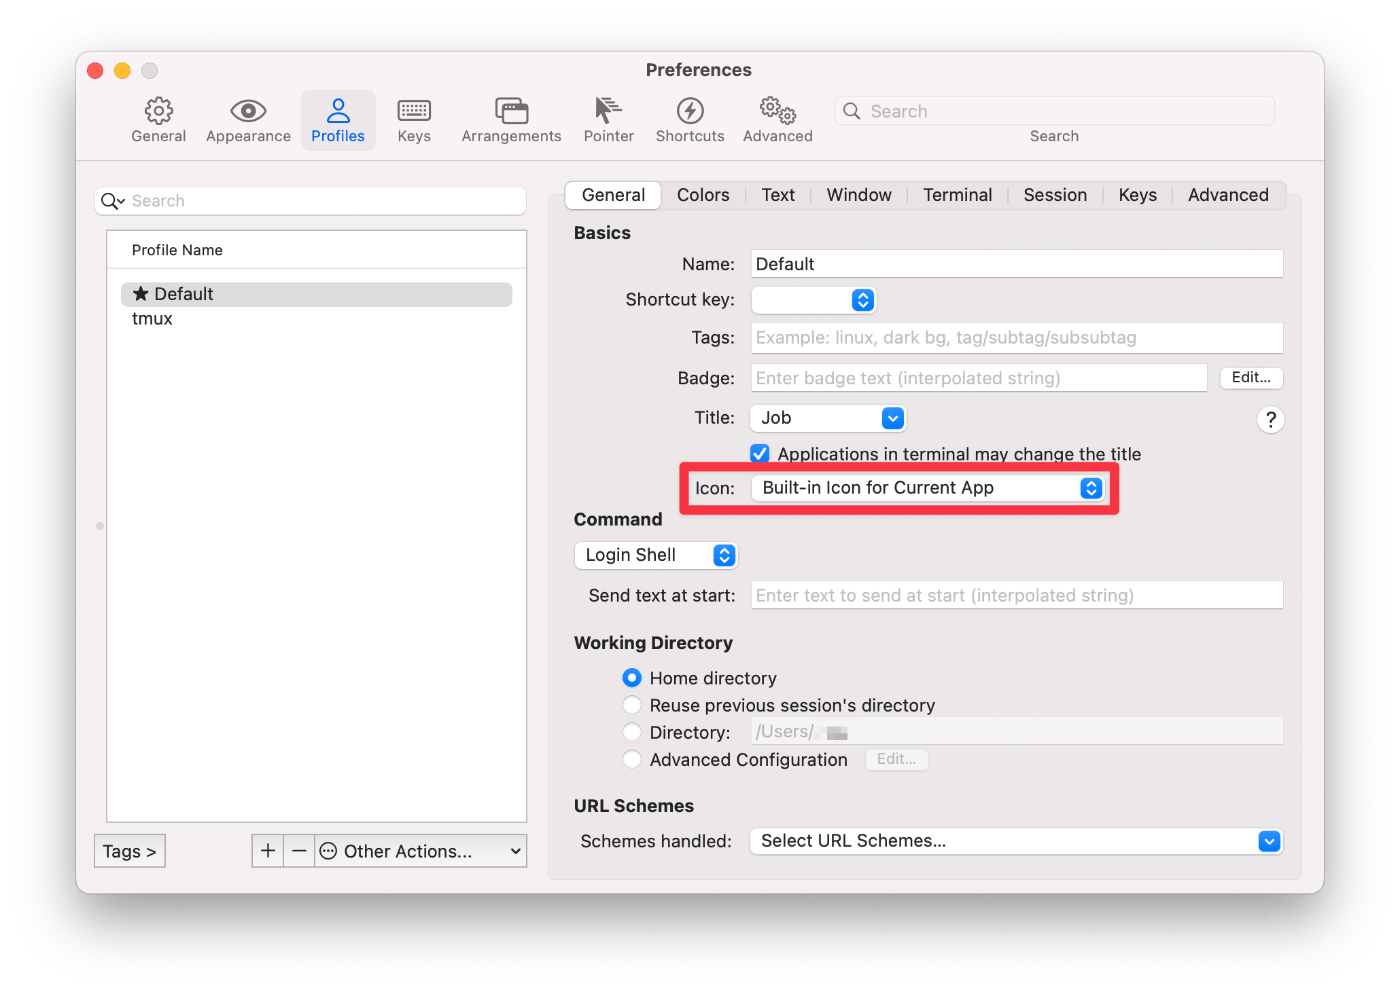Switch to the Terminal tab
The width and height of the screenshot is (1400, 994).
click(x=957, y=195)
